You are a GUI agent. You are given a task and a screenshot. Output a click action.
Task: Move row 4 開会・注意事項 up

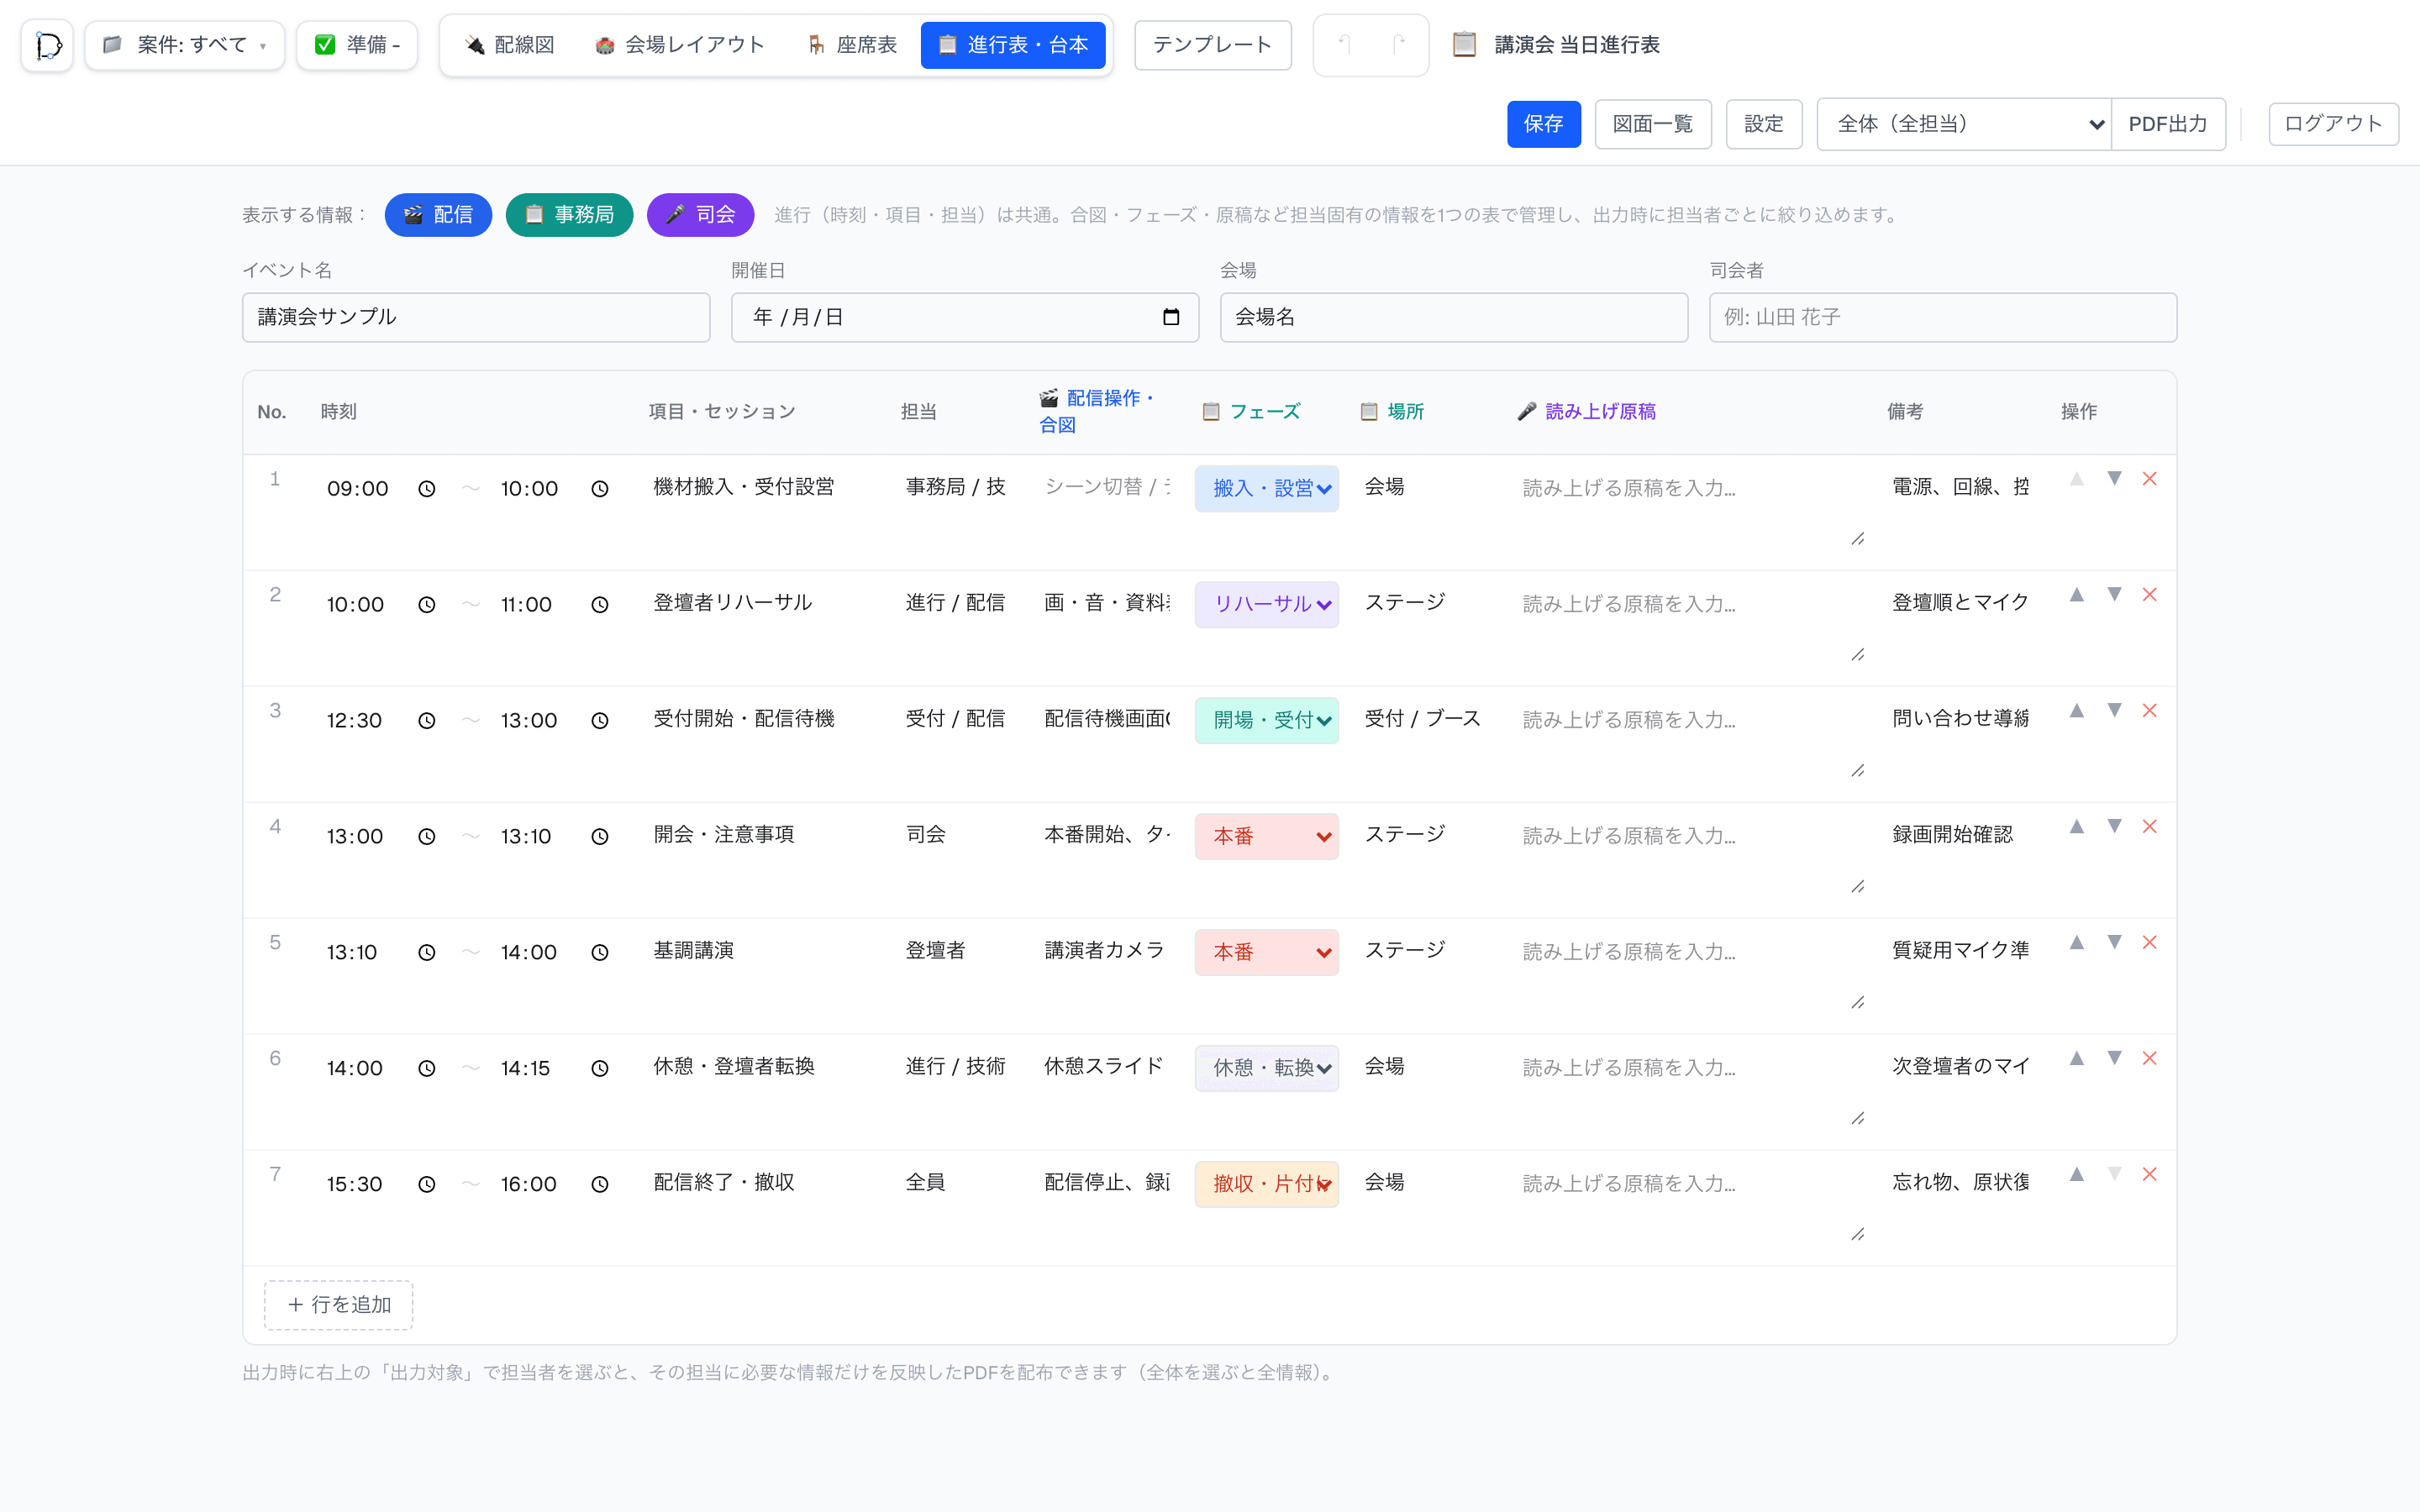[x=2077, y=827]
